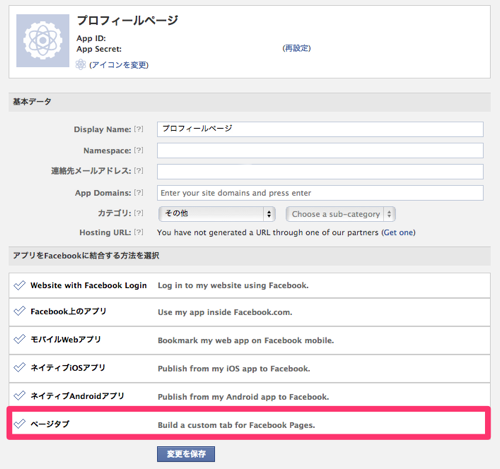Click the help [?] next to Namespace

coord(139,150)
